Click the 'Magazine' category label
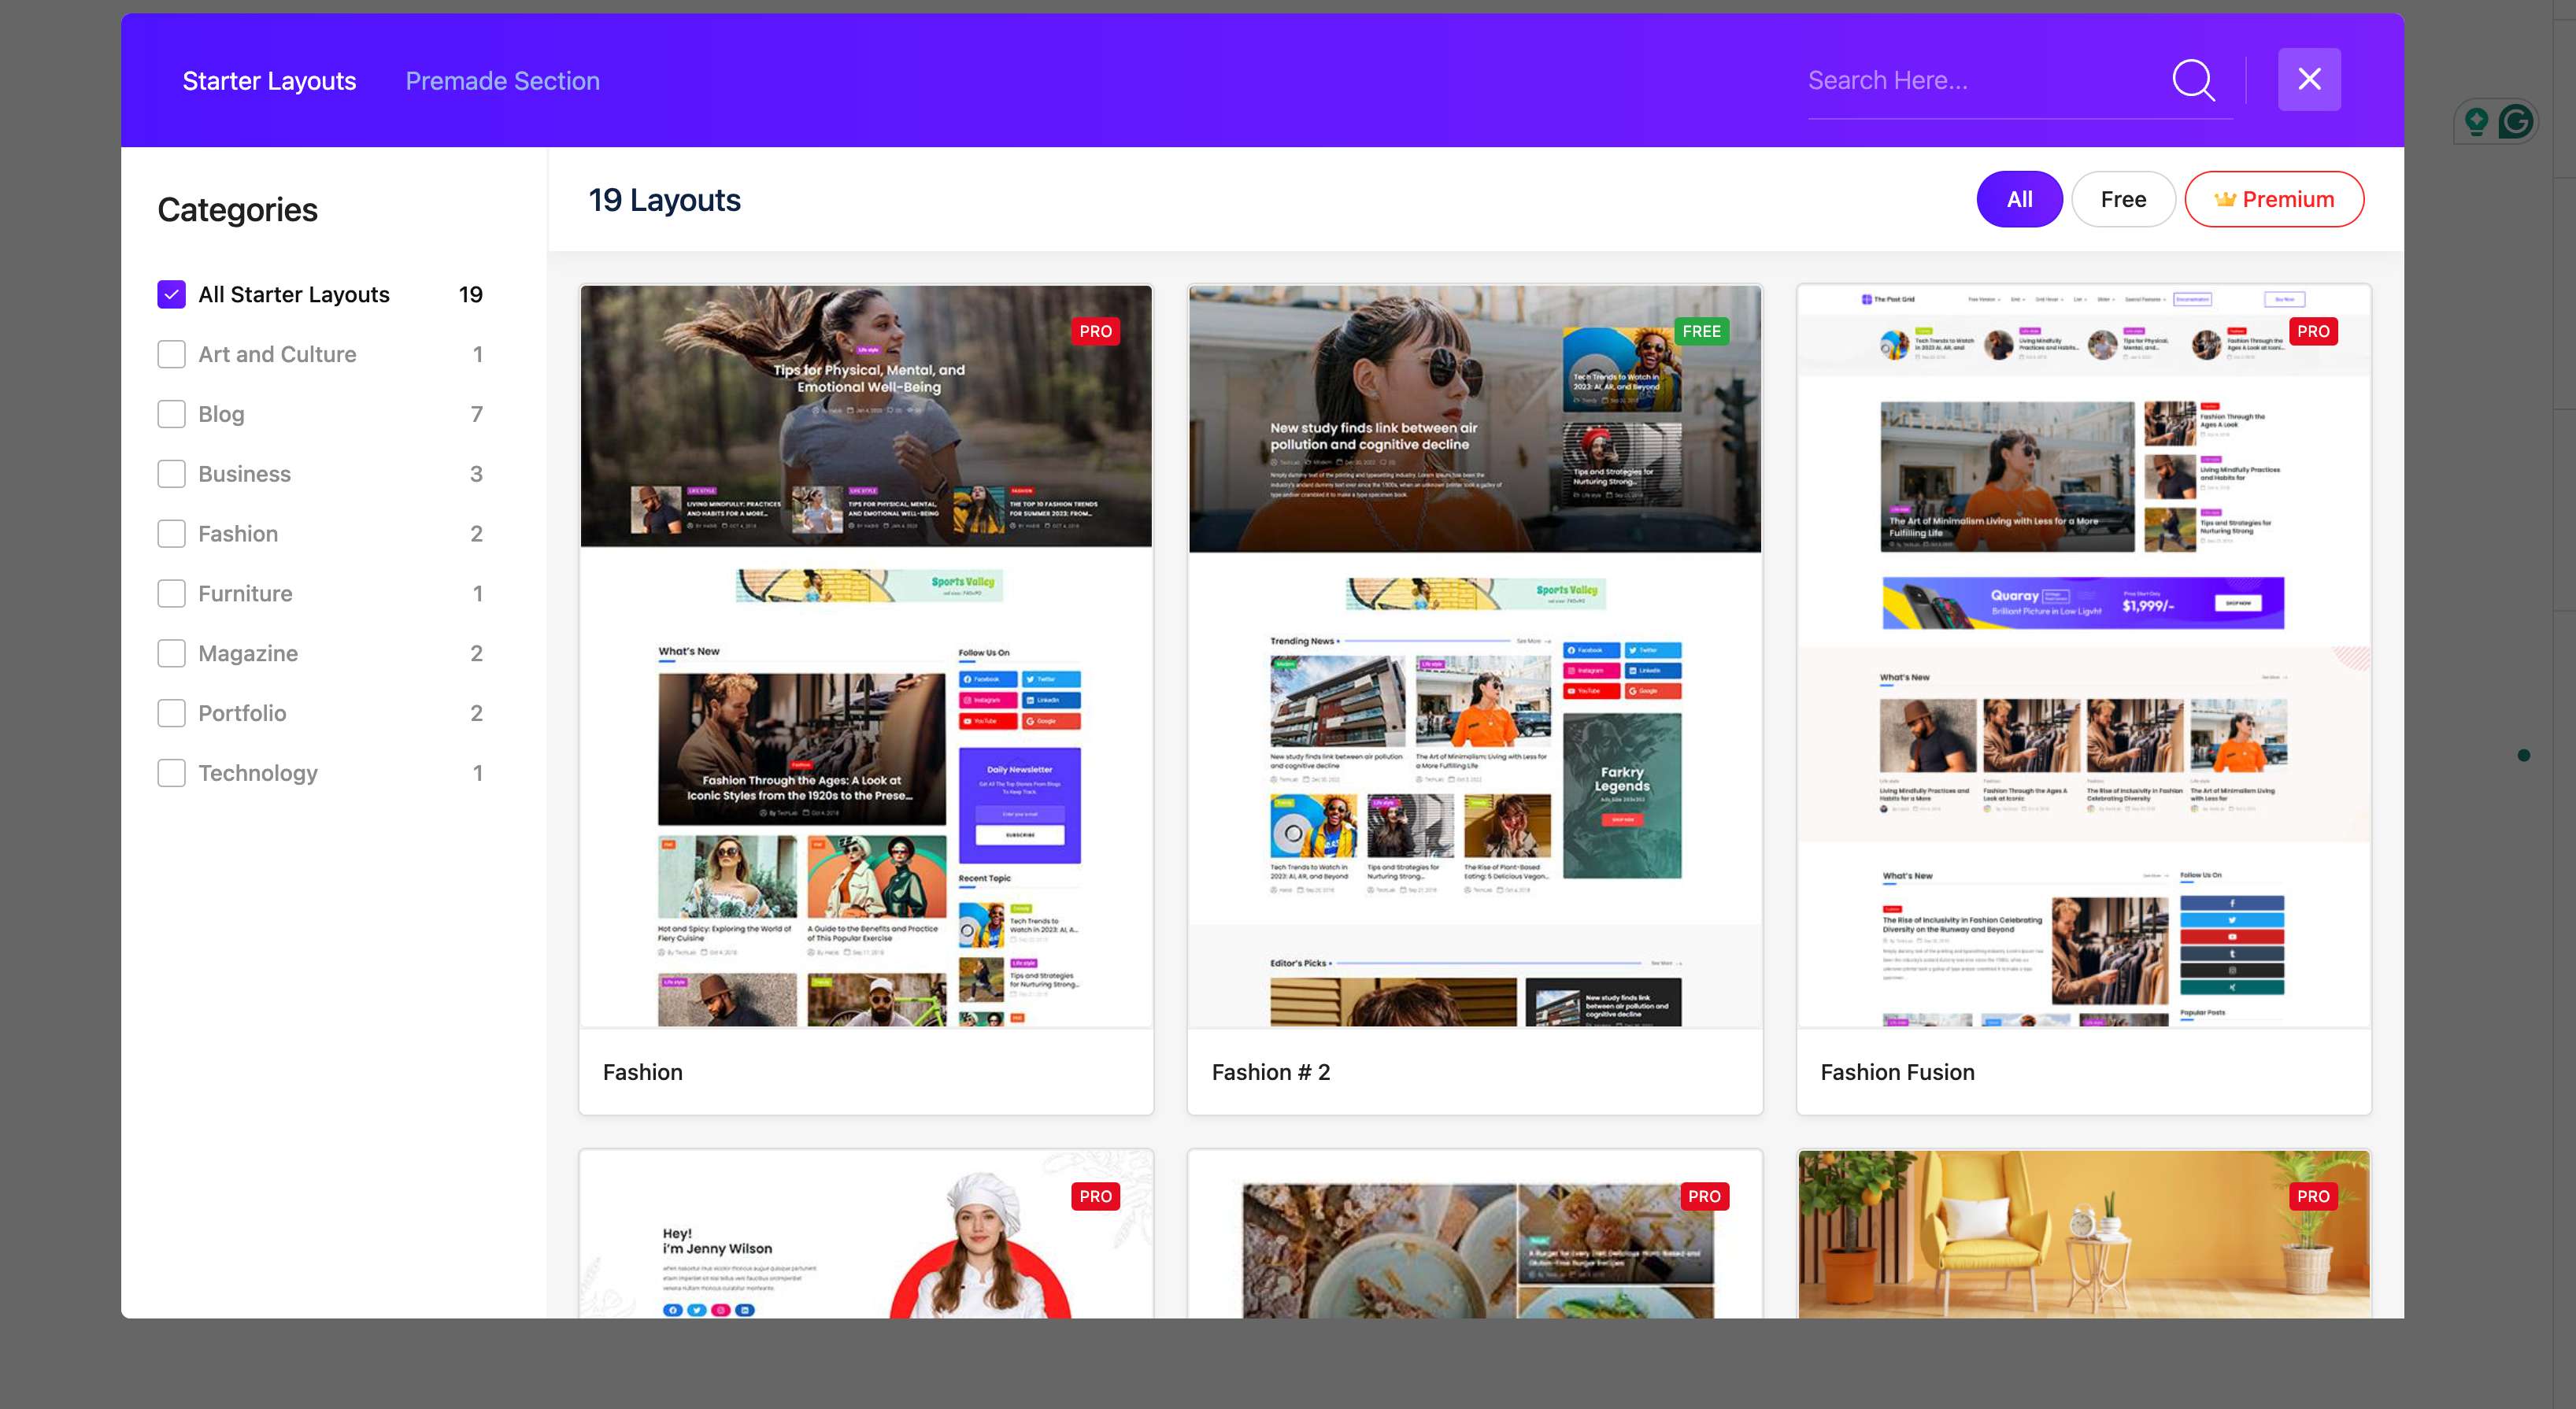2576x1409 pixels. (x=248, y=653)
